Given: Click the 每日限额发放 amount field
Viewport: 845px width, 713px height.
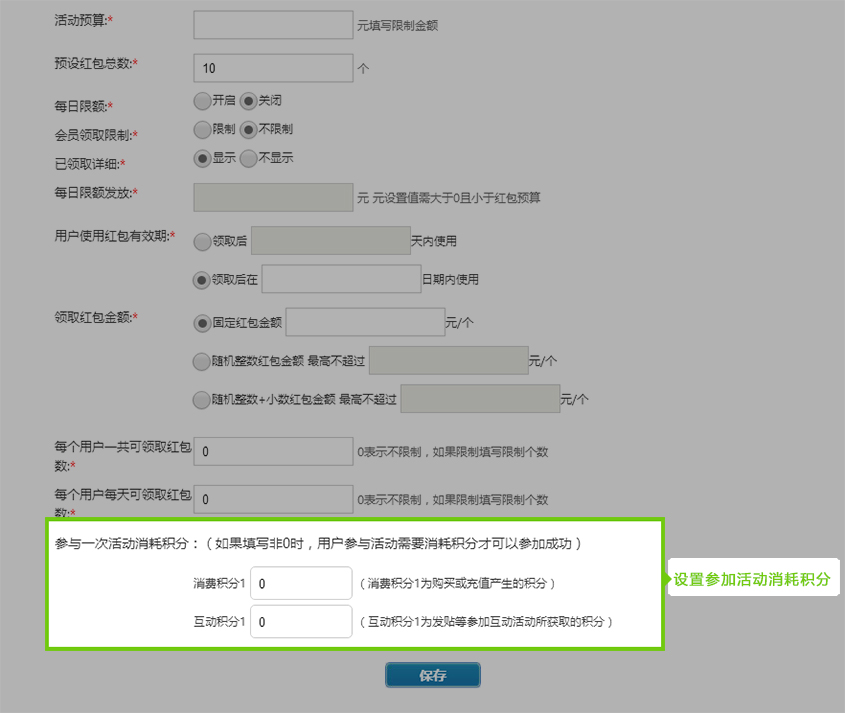Looking at the screenshot, I should point(273,197).
